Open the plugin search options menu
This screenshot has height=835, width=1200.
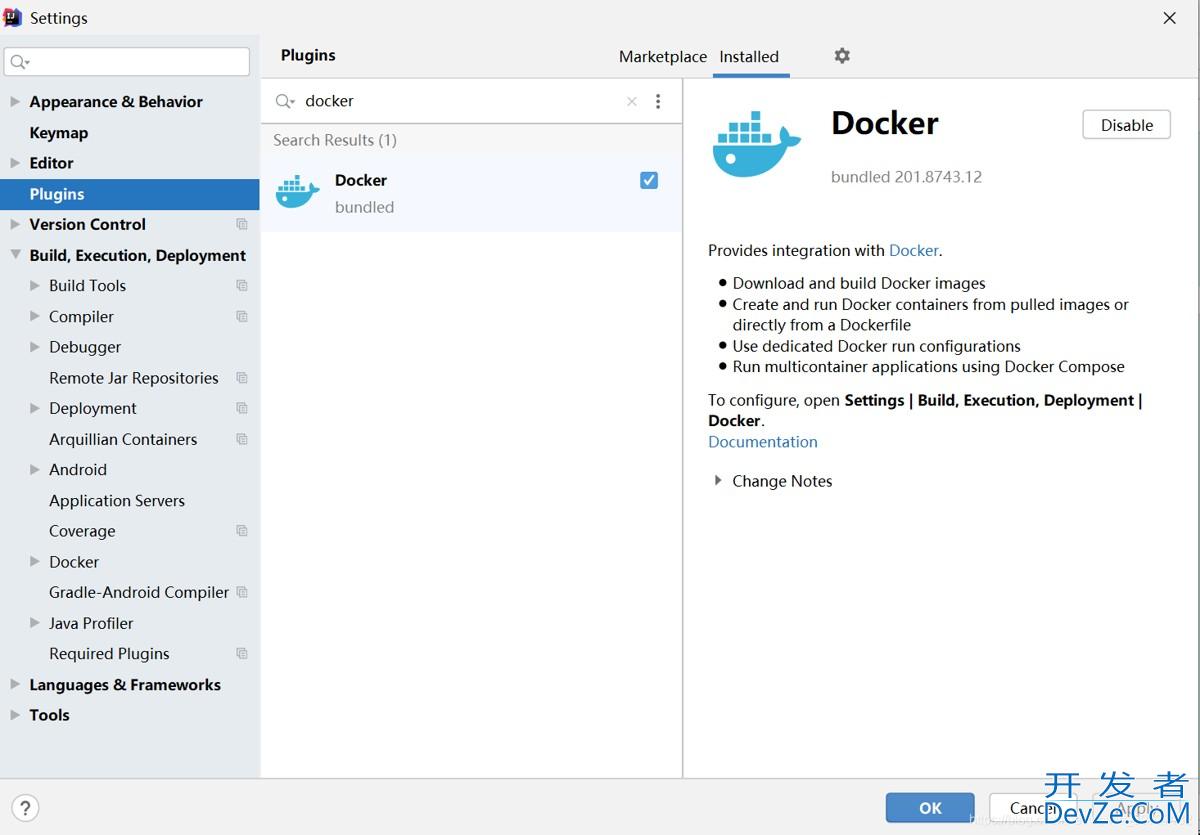pos(658,101)
